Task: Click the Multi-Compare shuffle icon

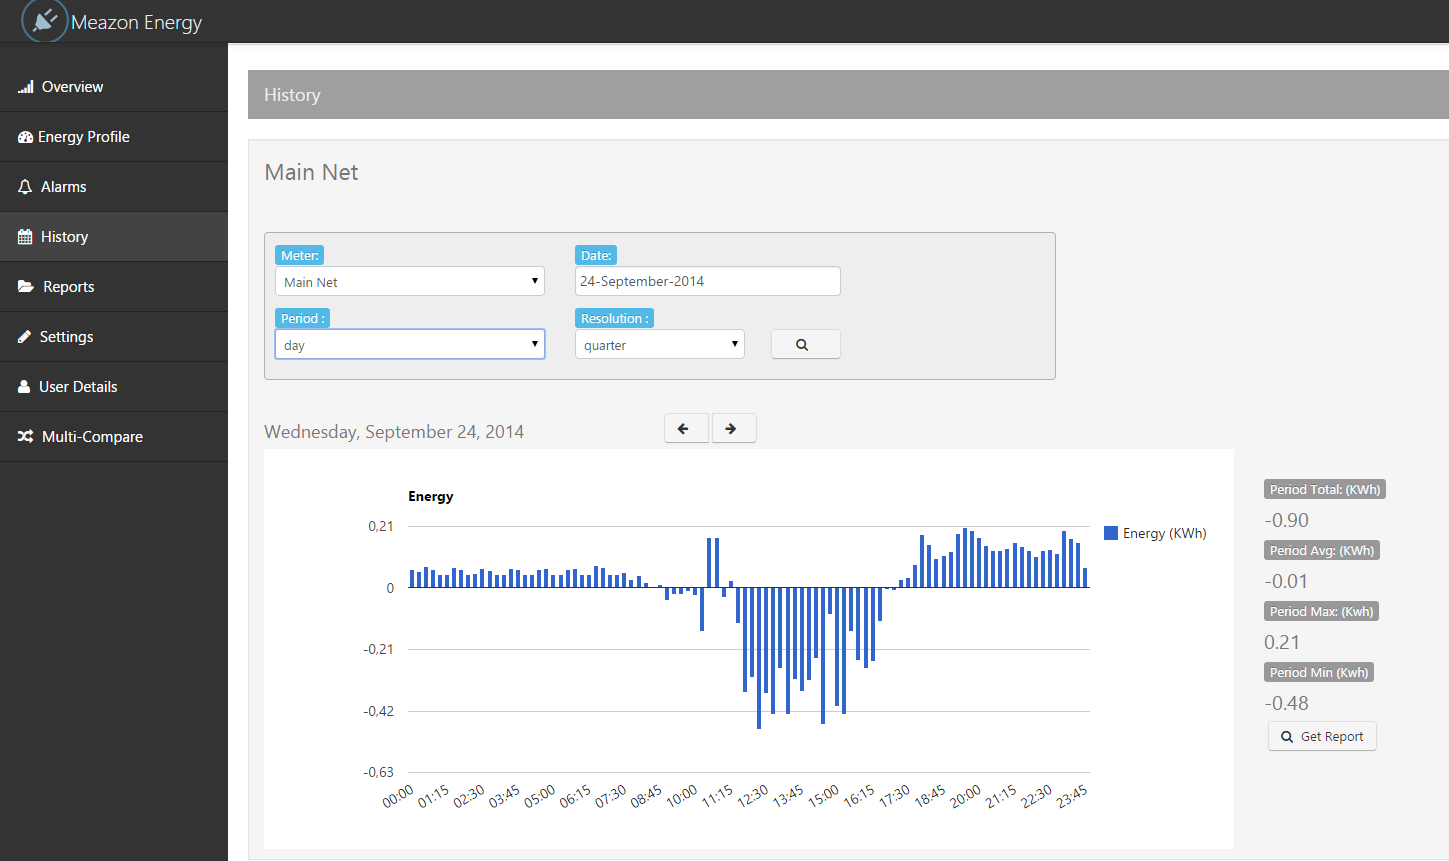Action: [26, 437]
